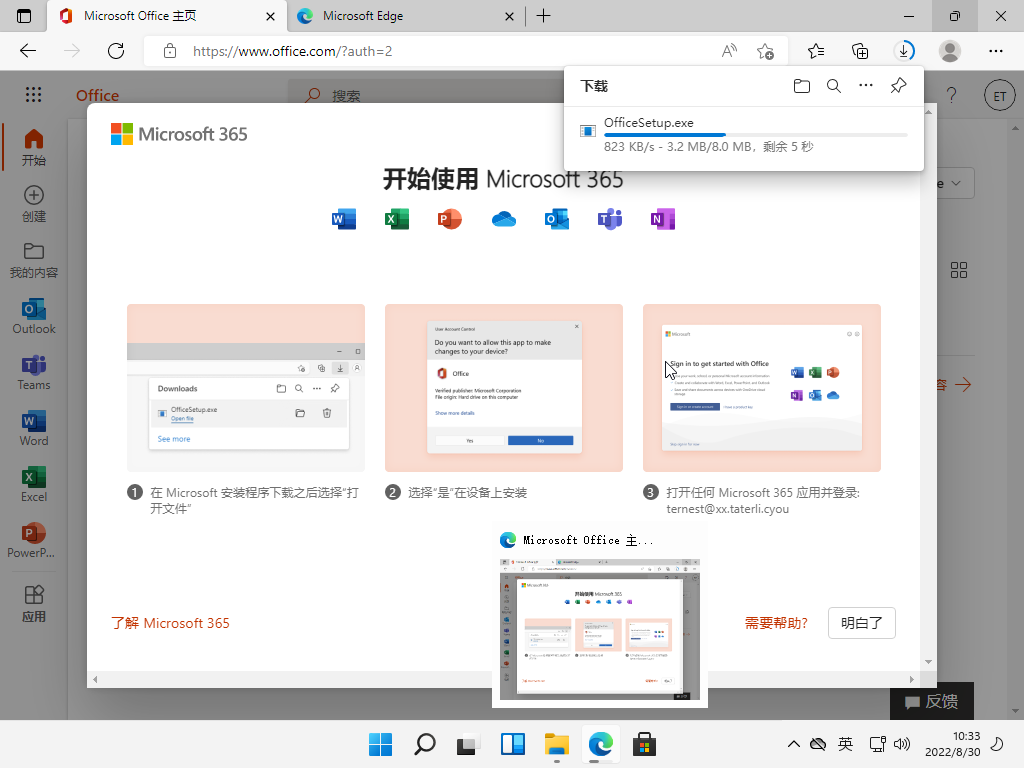Open the Windows Start menu
Viewport: 1024px width, 768px height.
point(380,744)
